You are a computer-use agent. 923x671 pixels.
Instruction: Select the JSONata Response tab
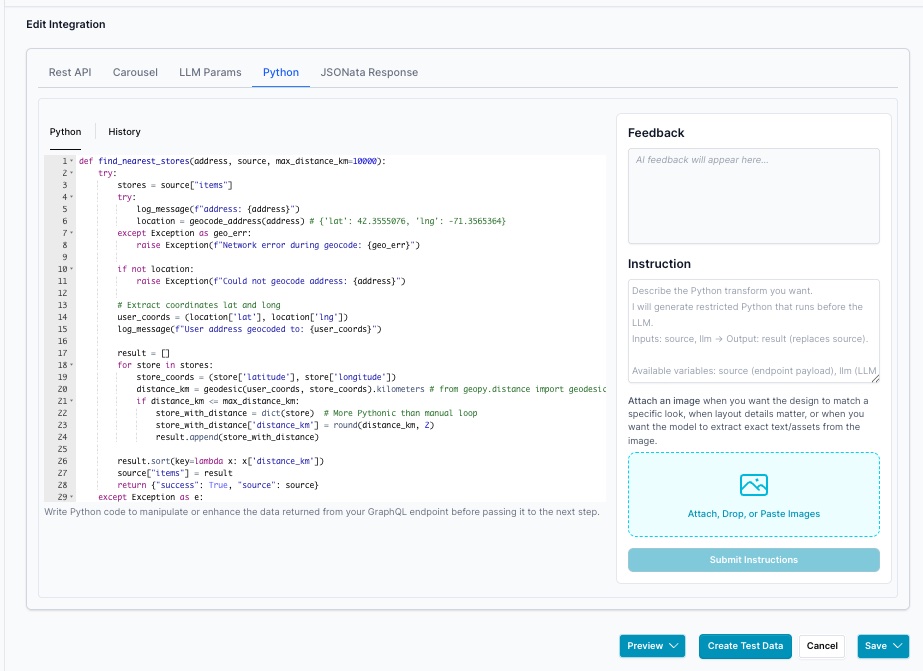pos(369,73)
